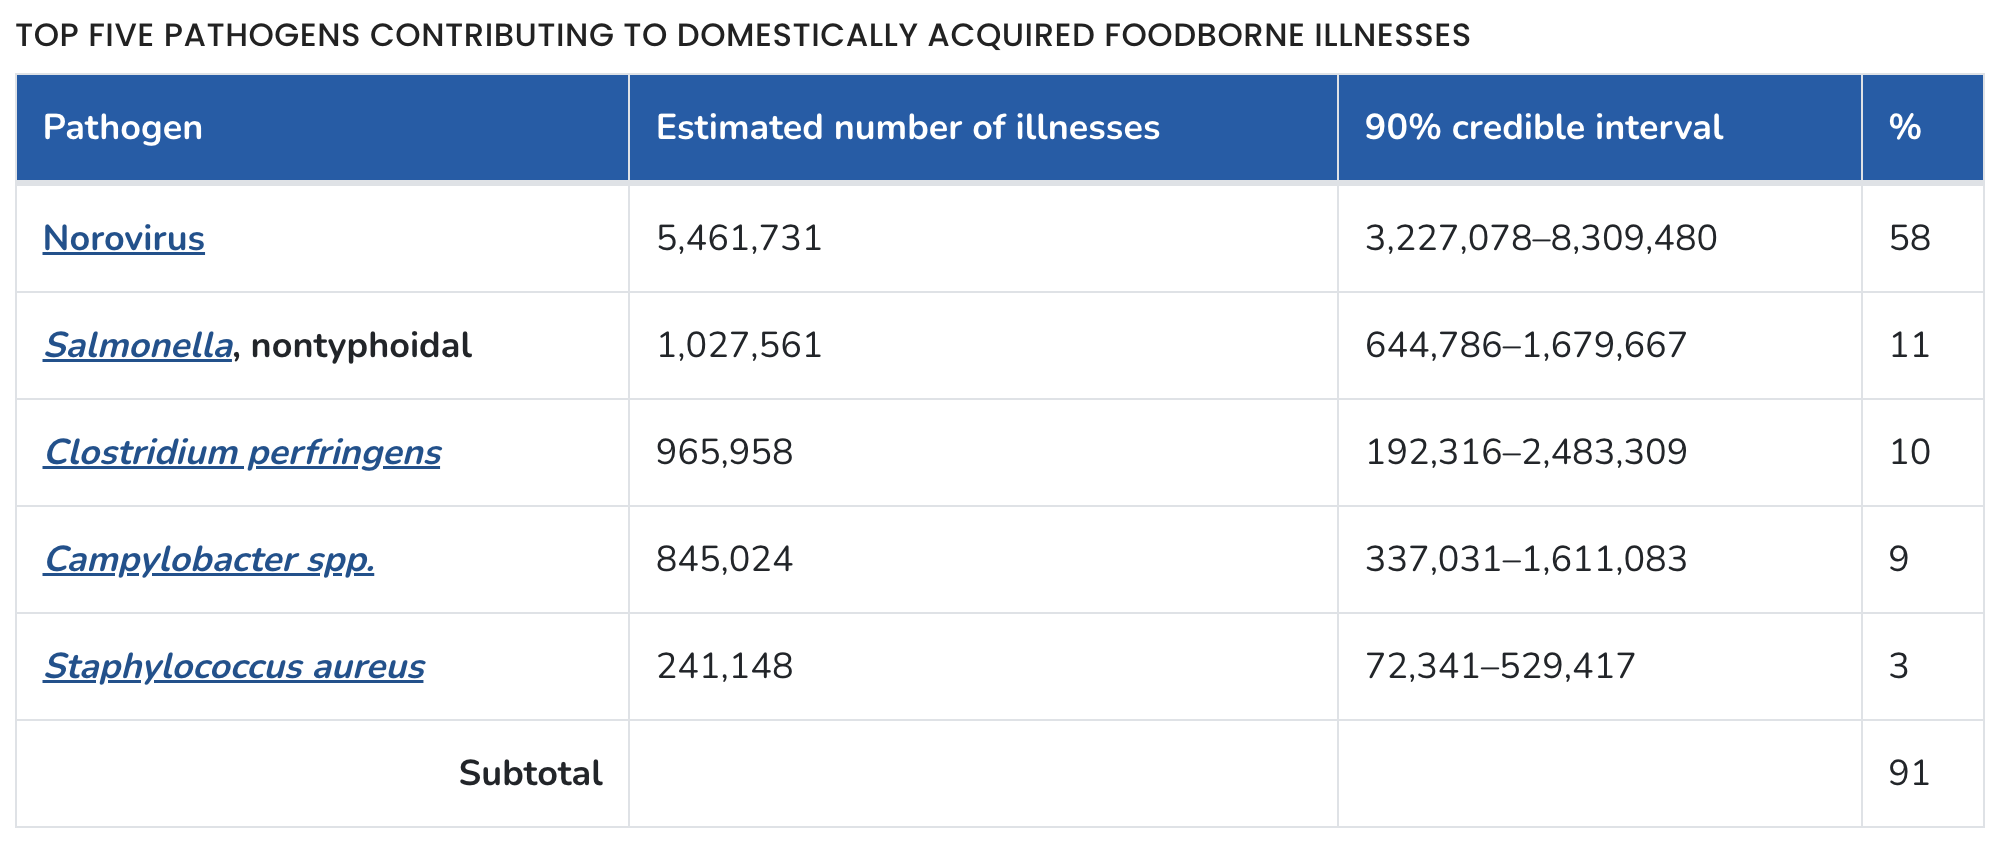Click the table title heading text
This screenshot has width=2012, height=862.
(x=743, y=36)
